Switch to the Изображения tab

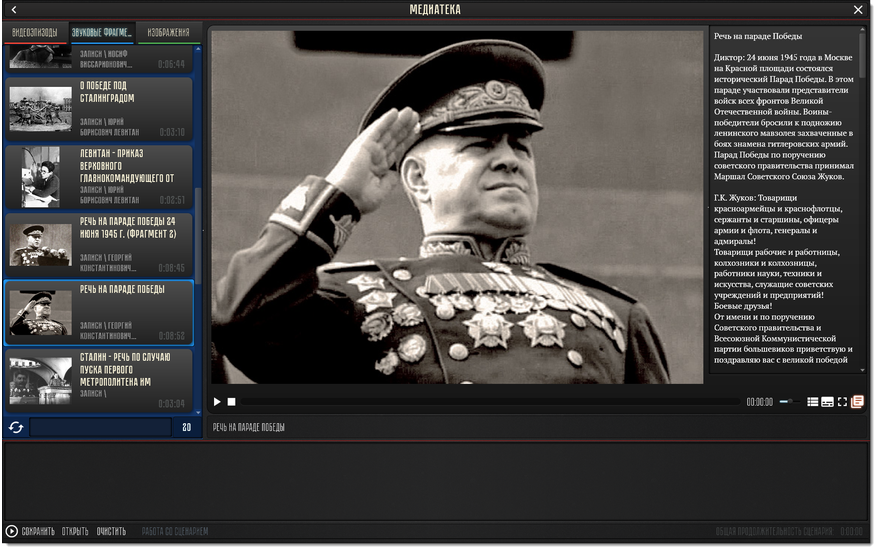point(168,33)
